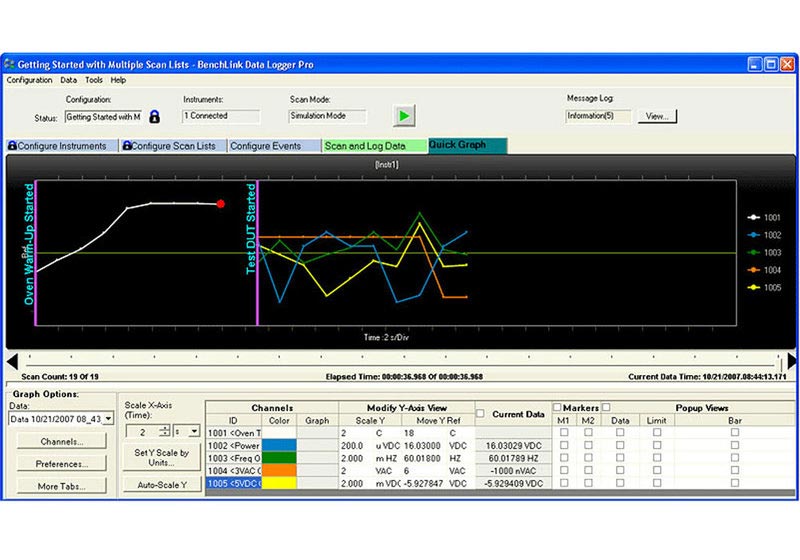
Task: Select channel row 1003 <Freq O
Action: pyautogui.click(x=234, y=457)
